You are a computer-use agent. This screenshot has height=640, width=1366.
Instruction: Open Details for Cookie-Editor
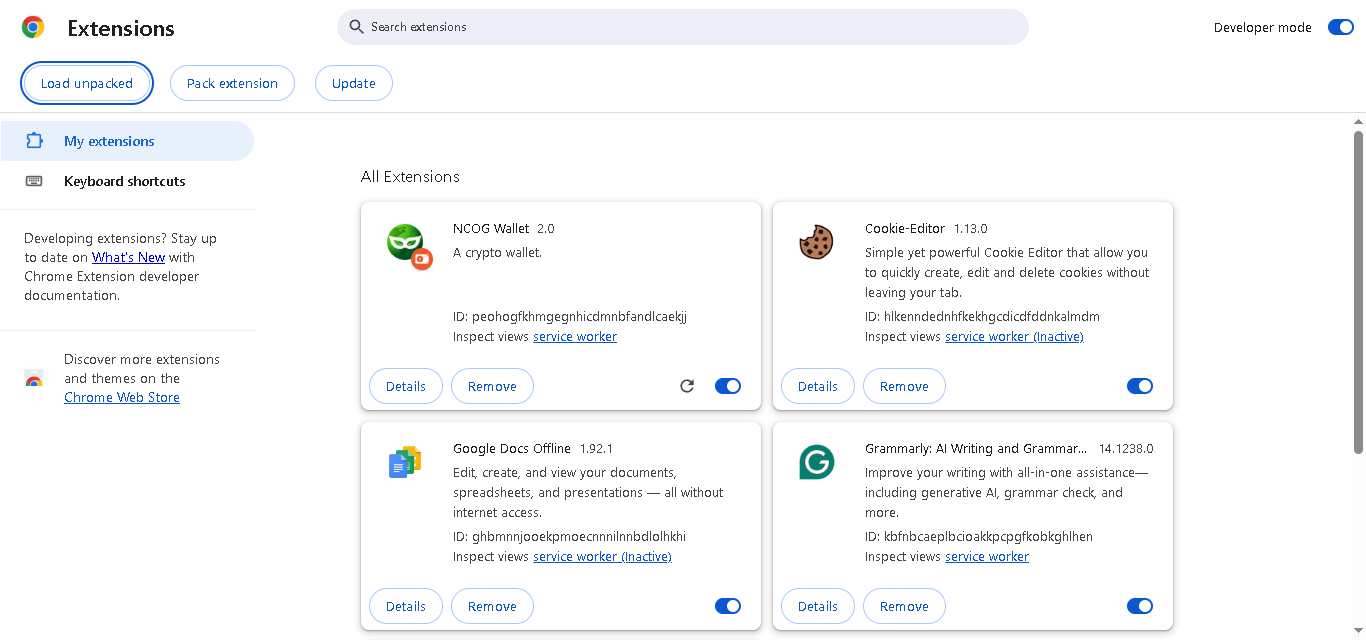click(818, 386)
